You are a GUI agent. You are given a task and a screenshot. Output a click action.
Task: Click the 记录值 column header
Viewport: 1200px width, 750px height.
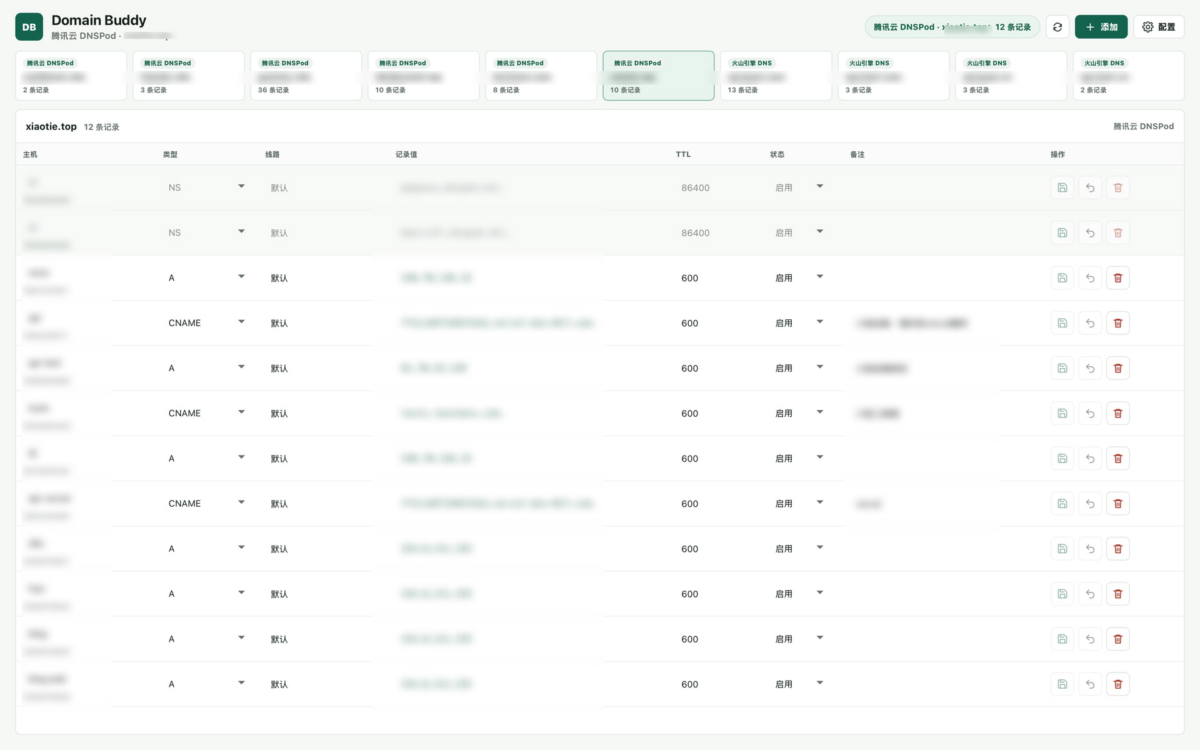click(406, 155)
